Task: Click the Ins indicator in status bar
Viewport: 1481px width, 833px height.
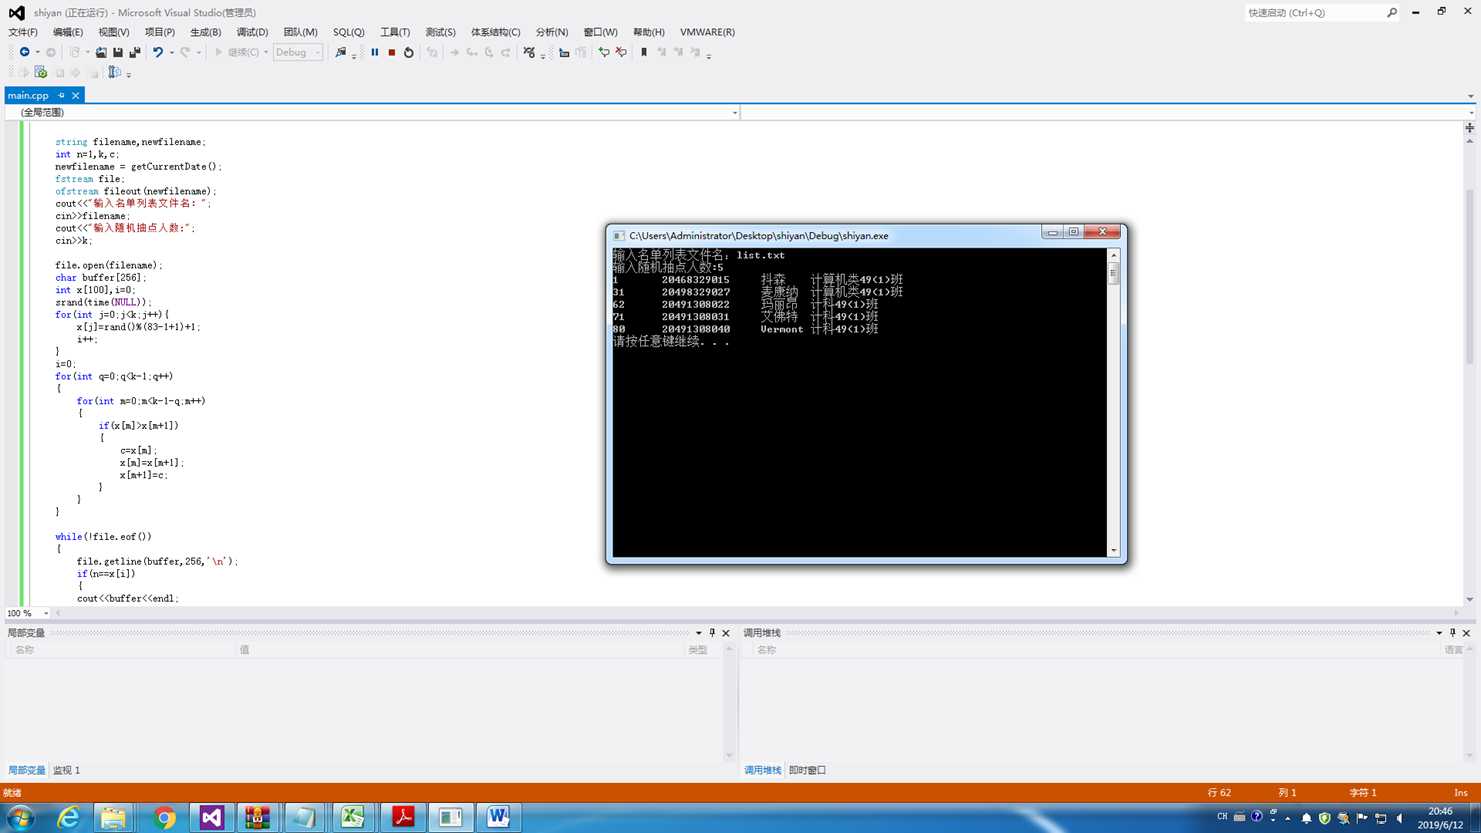Action: pyautogui.click(x=1461, y=792)
